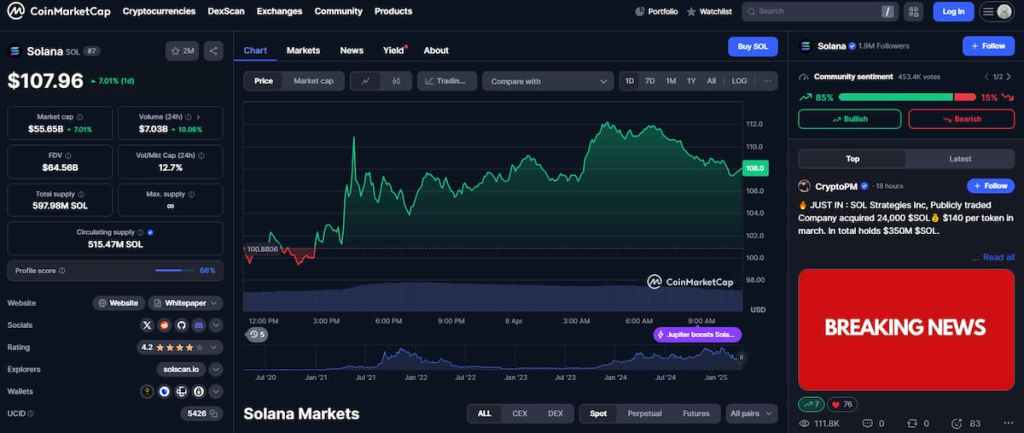This screenshot has height=433, width=1024.
Task: Open the All pairs dropdown
Action: [752, 413]
